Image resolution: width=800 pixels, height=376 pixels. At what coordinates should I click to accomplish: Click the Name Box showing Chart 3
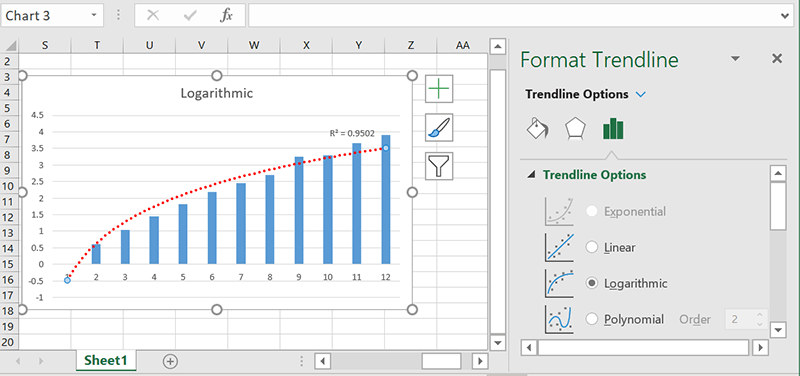tap(45, 15)
